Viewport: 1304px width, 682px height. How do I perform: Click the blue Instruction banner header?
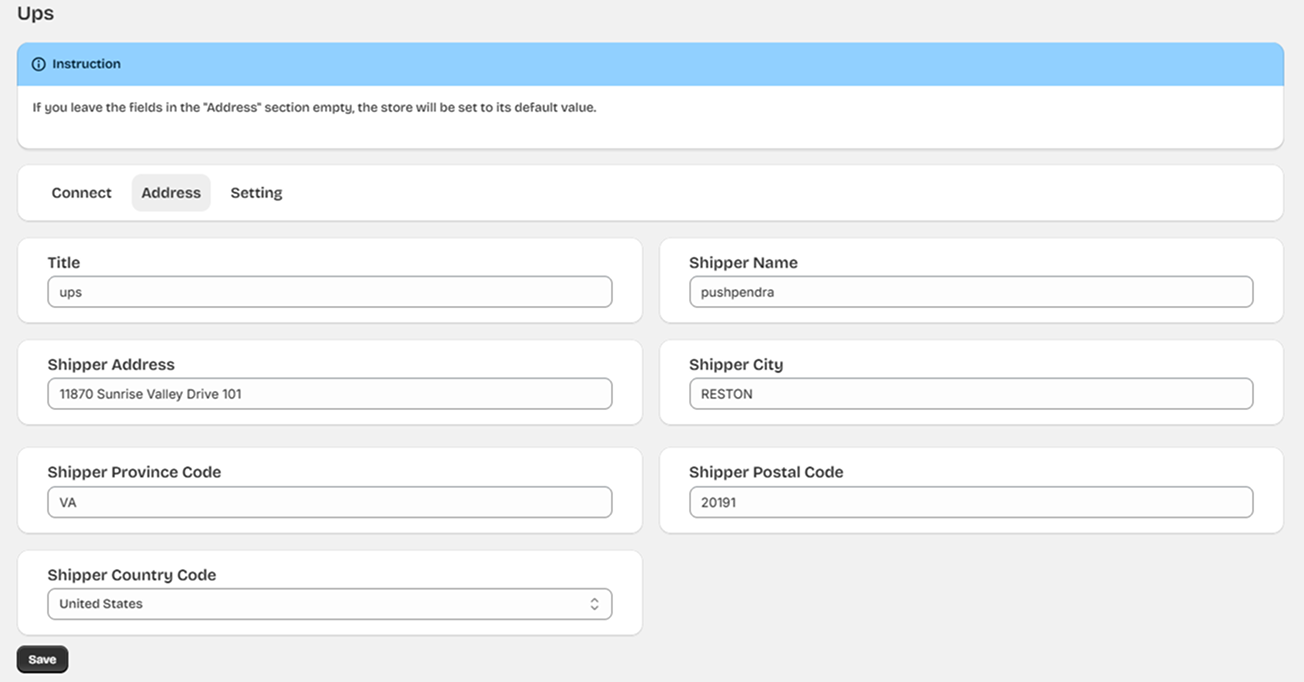click(x=650, y=64)
